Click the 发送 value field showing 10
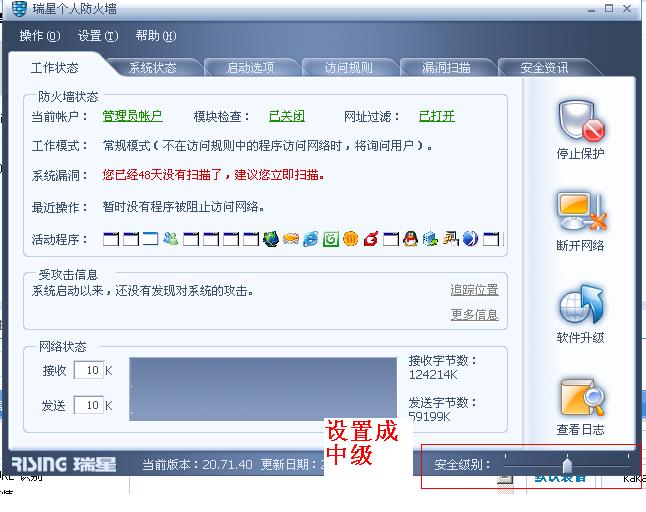 pos(88,405)
